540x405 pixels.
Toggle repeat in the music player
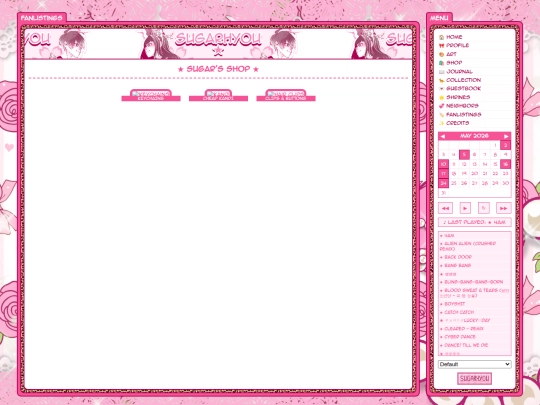tap(484, 208)
